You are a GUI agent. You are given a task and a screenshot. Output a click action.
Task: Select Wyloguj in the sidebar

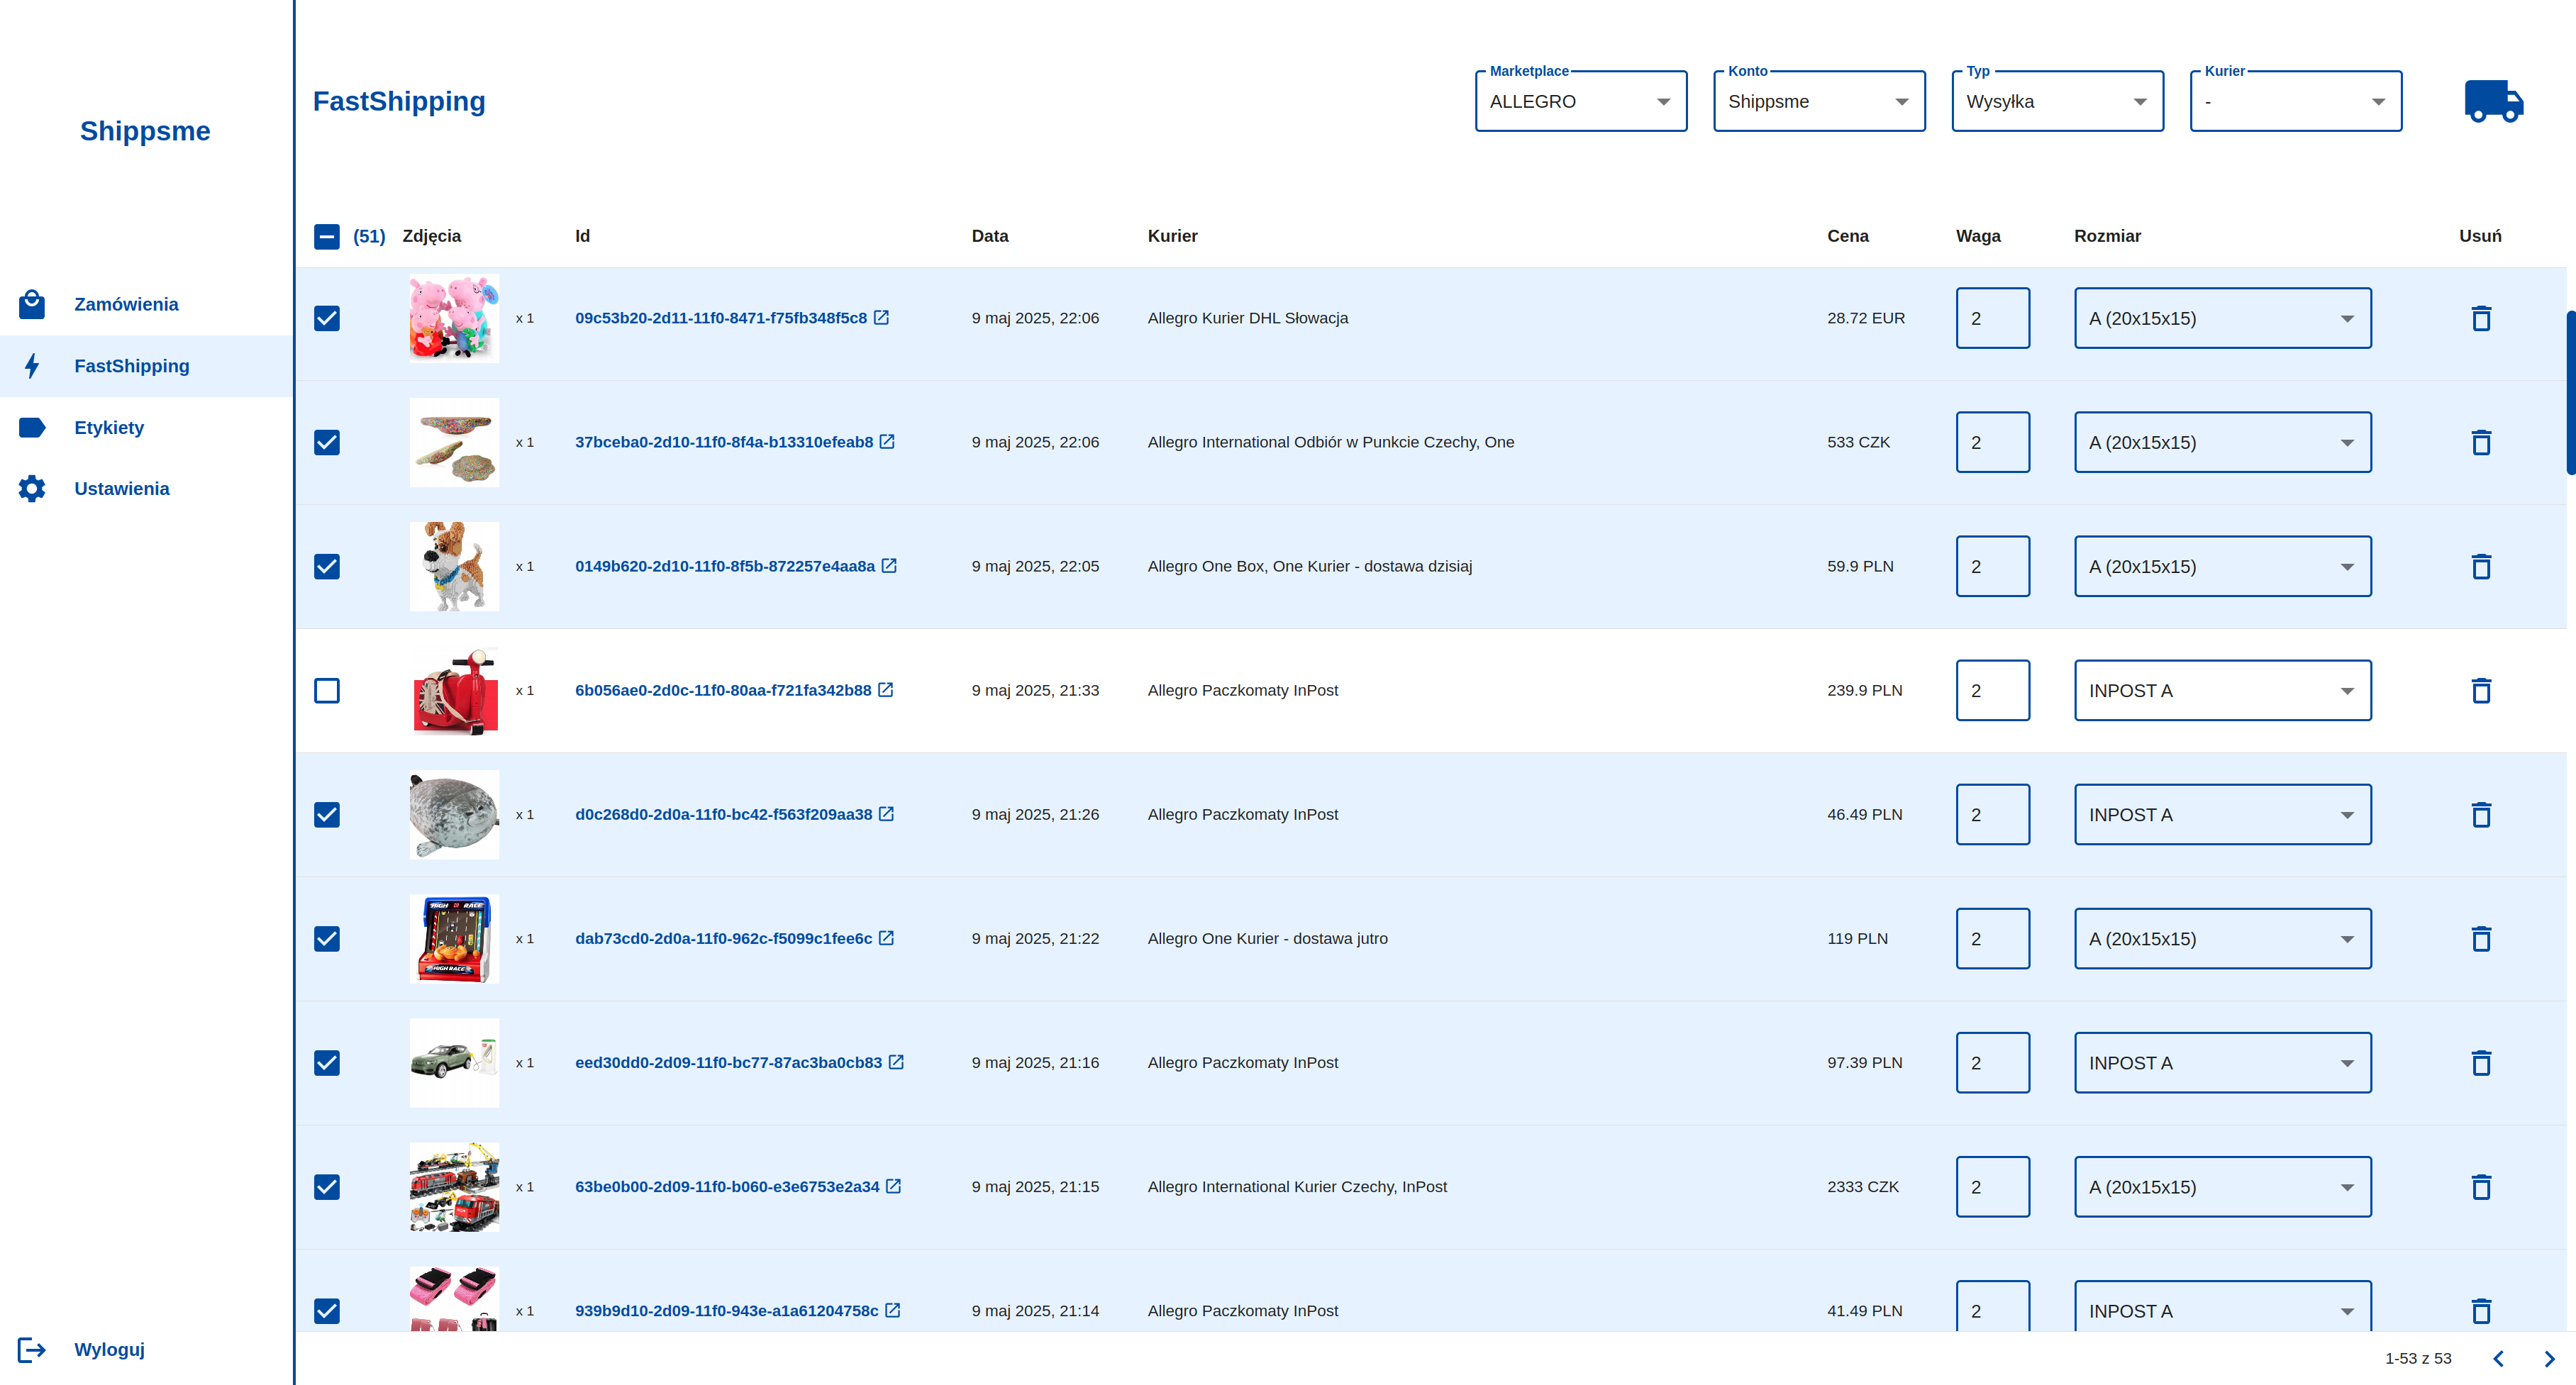coord(146,1349)
